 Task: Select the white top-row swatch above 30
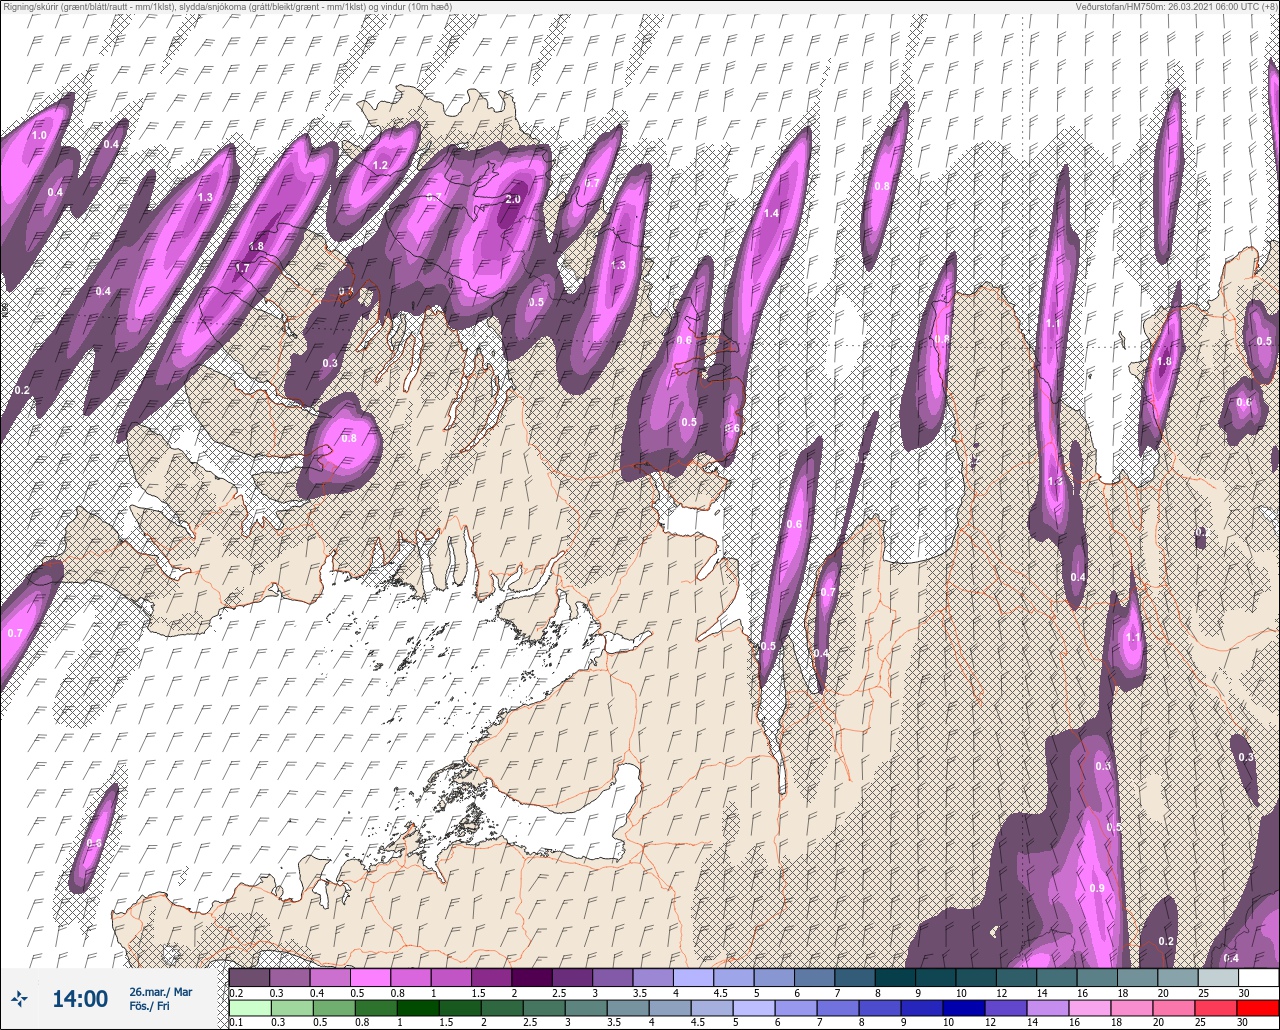pyautogui.click(x=1259, y=977)
